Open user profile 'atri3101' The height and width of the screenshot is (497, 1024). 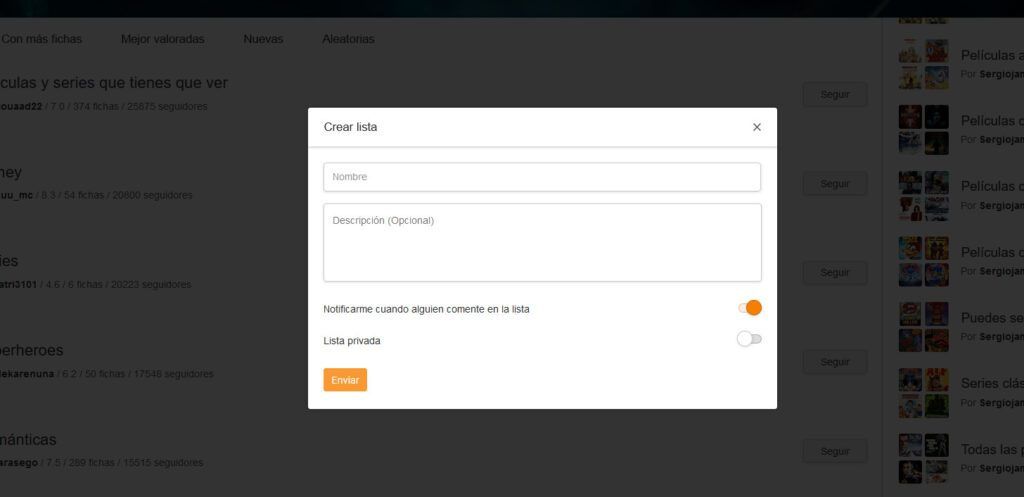pos(18,285)
